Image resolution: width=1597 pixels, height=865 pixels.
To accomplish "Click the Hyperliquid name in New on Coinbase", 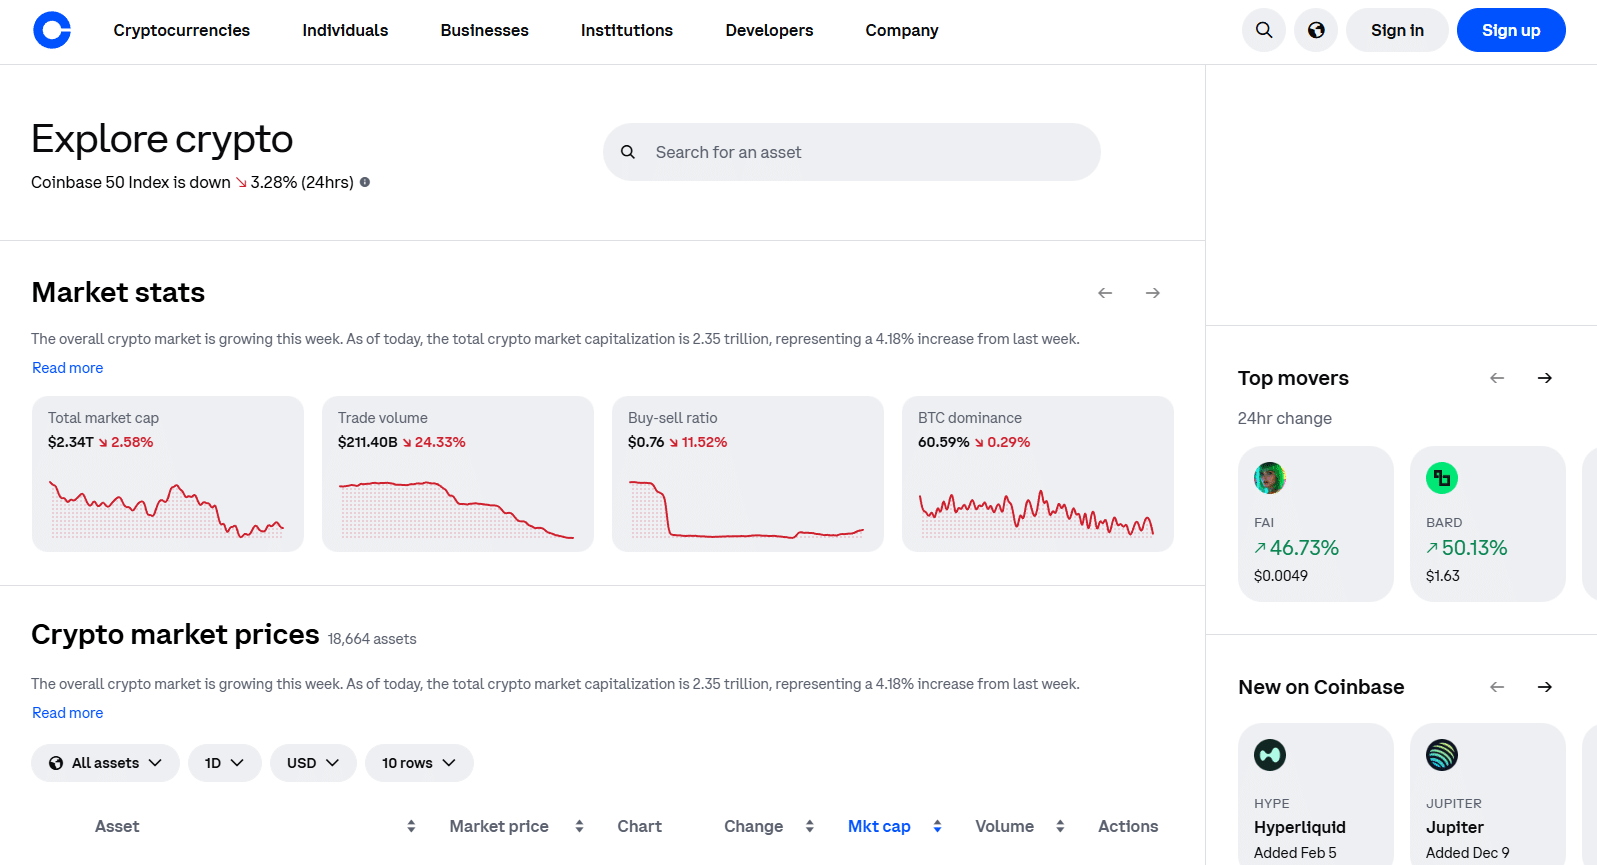I will [1300, 827].
